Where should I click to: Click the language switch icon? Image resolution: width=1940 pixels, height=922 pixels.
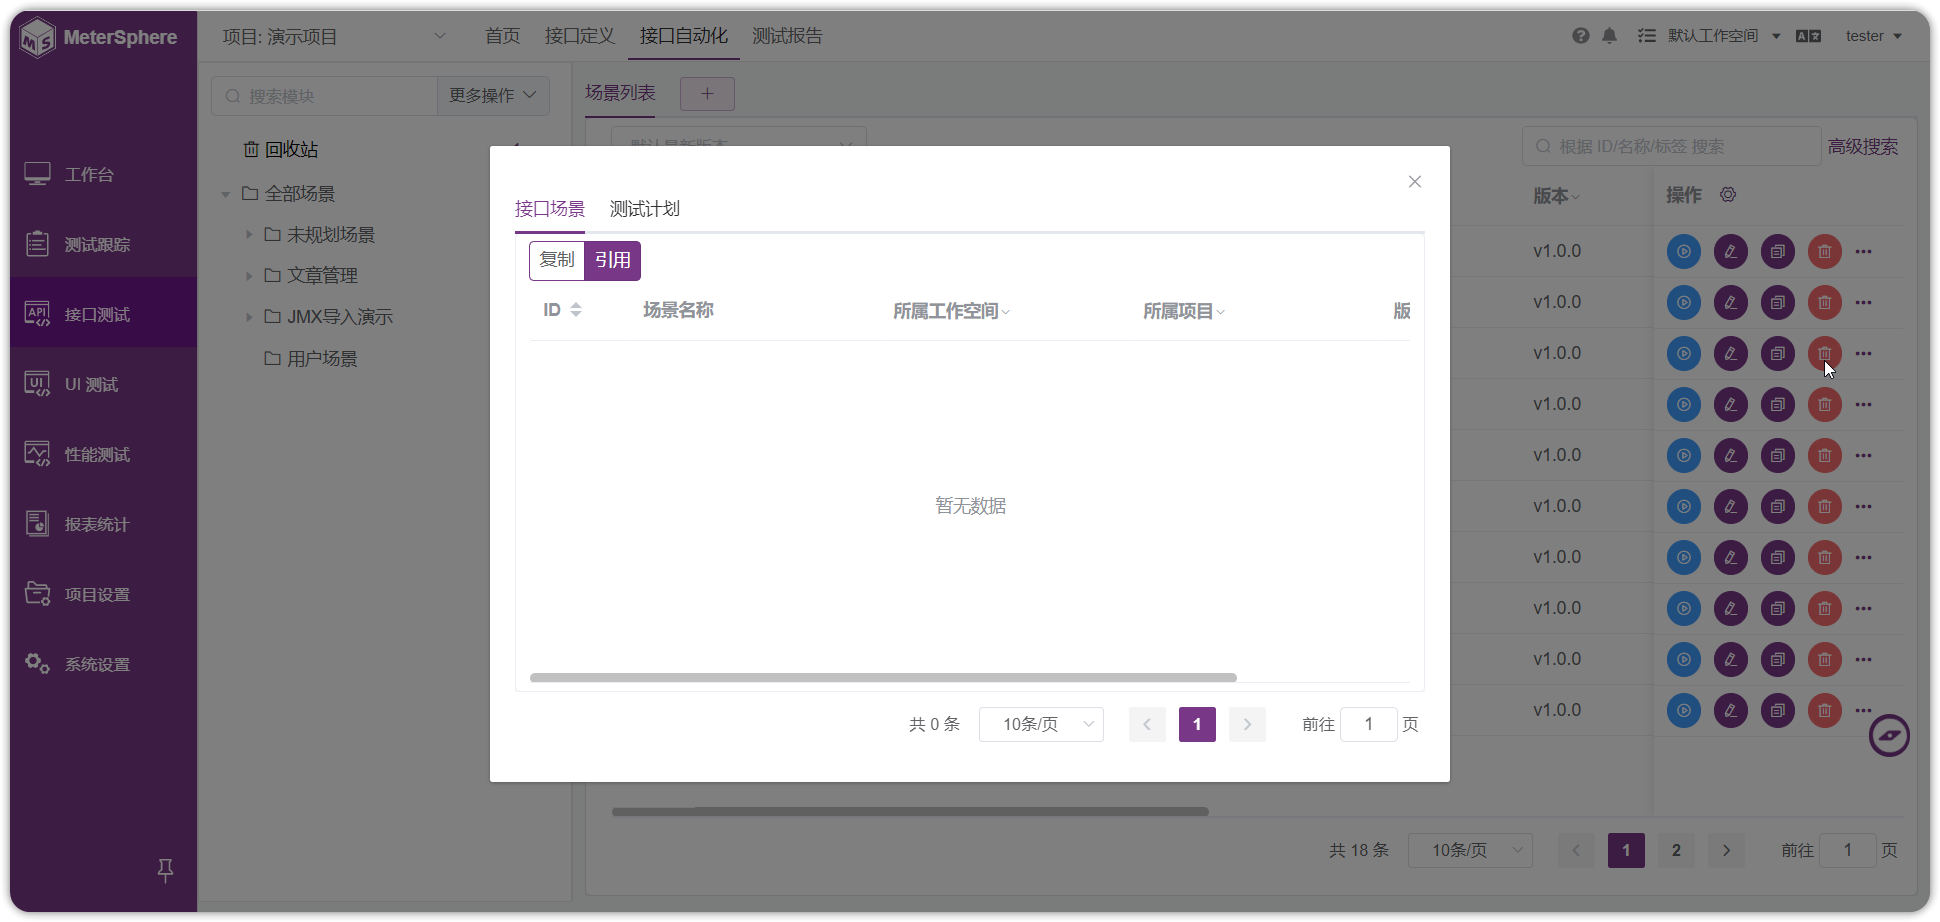pos(1808,36)
